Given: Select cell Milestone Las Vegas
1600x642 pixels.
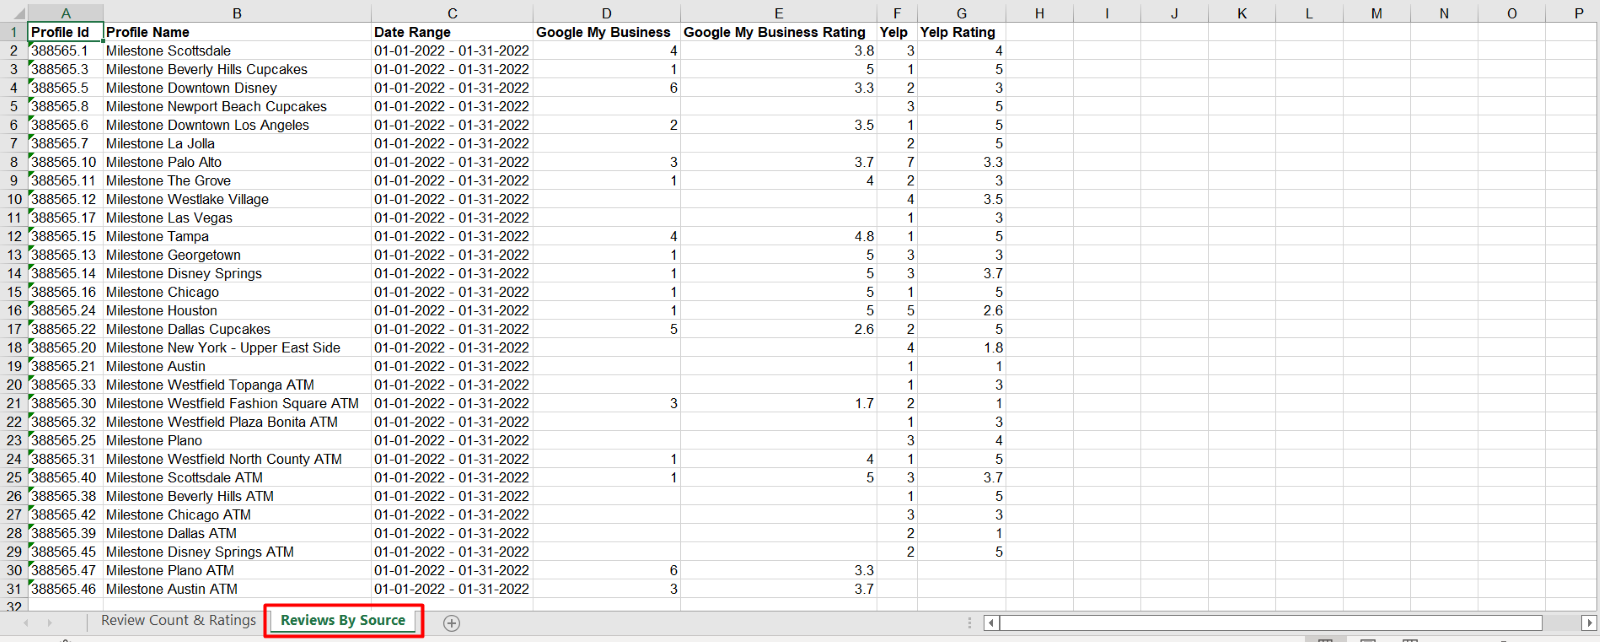Looking at the screenshot, I should click(237, 218).
